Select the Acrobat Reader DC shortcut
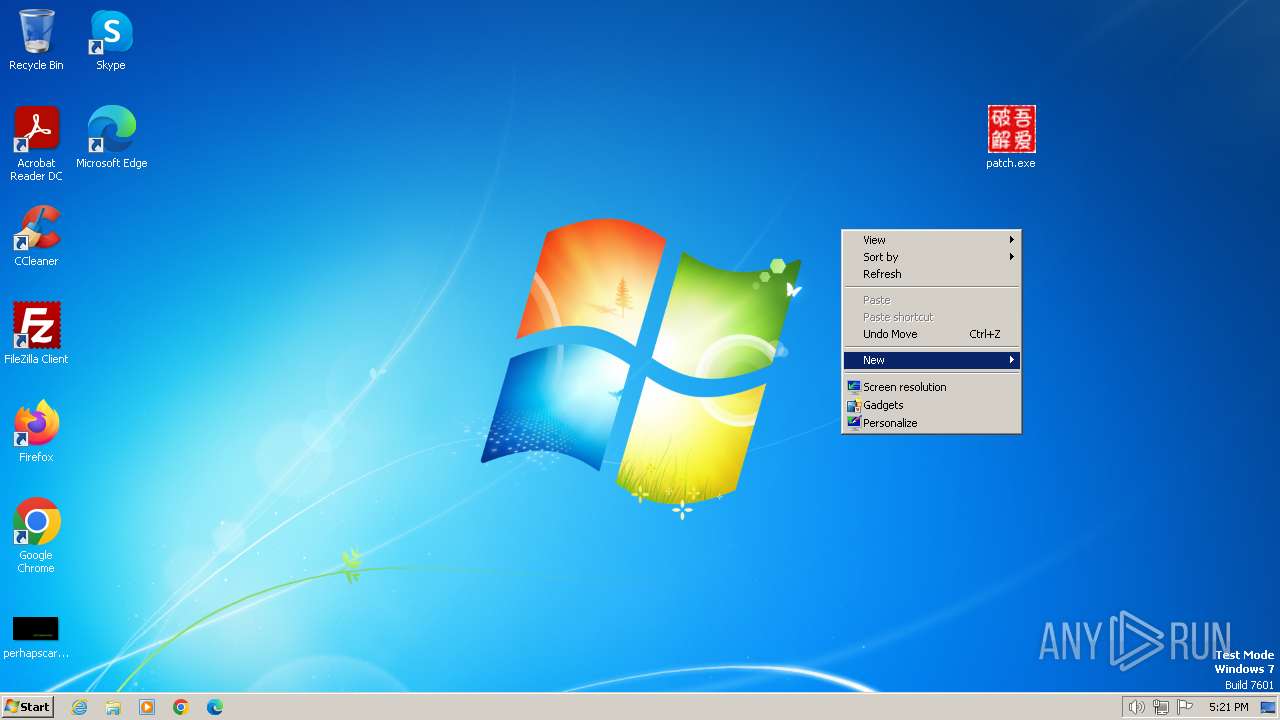This screenshot has height=720, width=1280. pyautogui.click(x=36, y=144)
